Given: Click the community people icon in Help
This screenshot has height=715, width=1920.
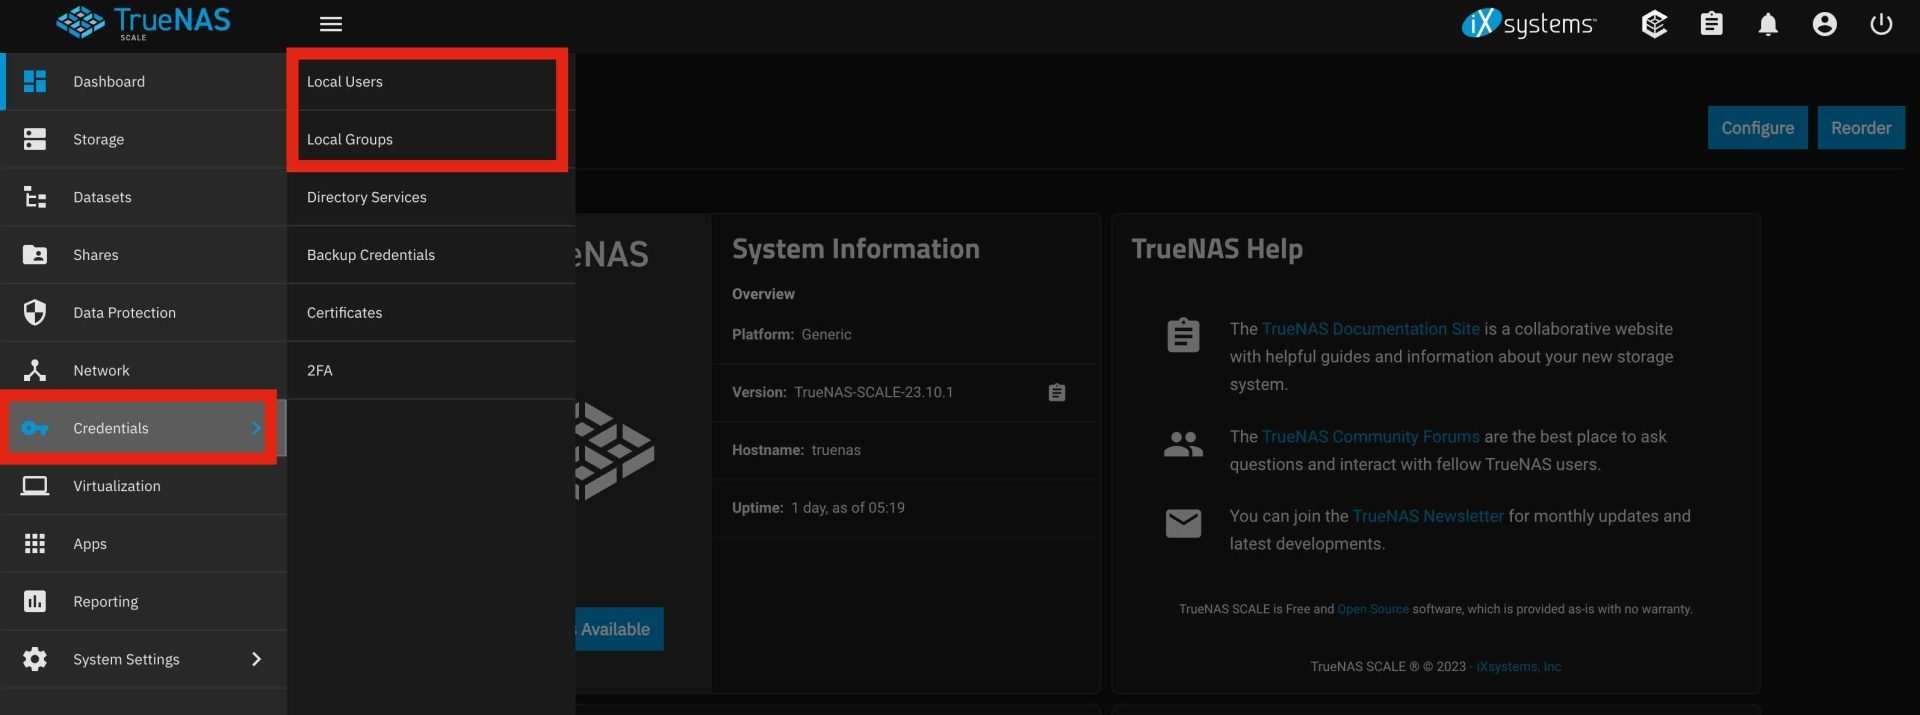Looking at the screenshot, I should (x=1183, y=443).
